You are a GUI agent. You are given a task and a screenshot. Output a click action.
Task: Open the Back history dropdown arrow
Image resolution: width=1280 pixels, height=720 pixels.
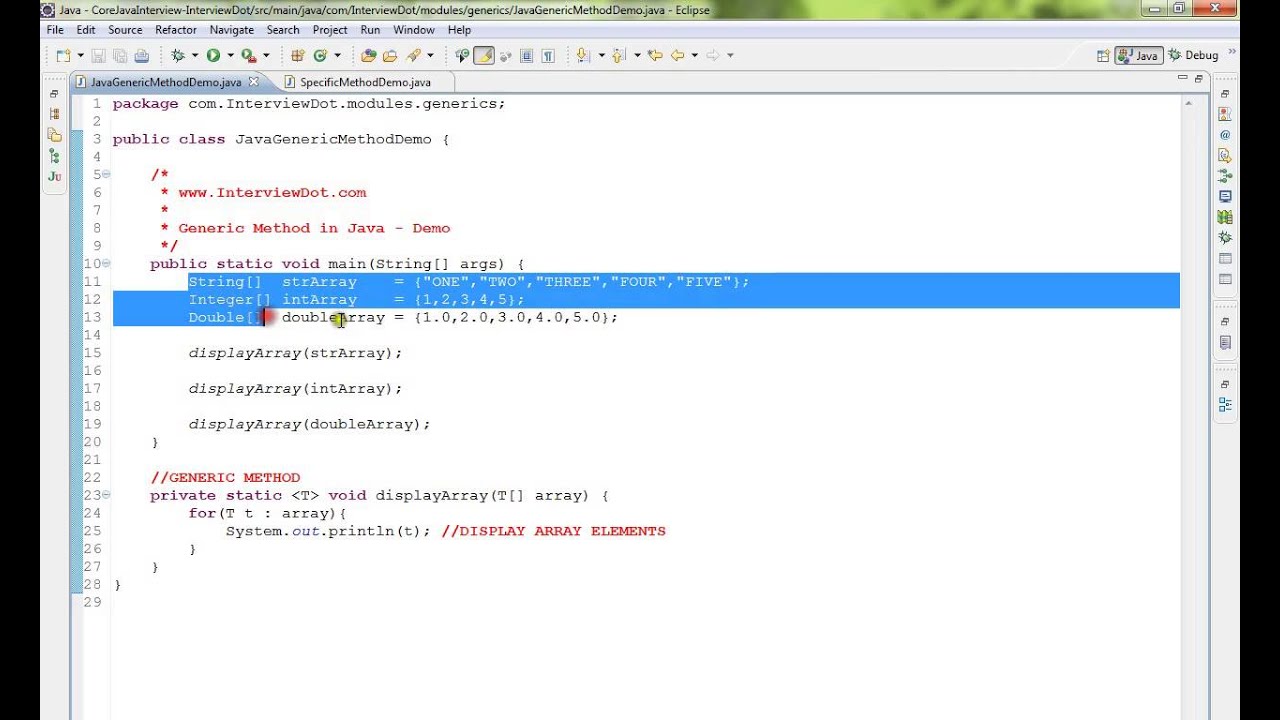694,56
